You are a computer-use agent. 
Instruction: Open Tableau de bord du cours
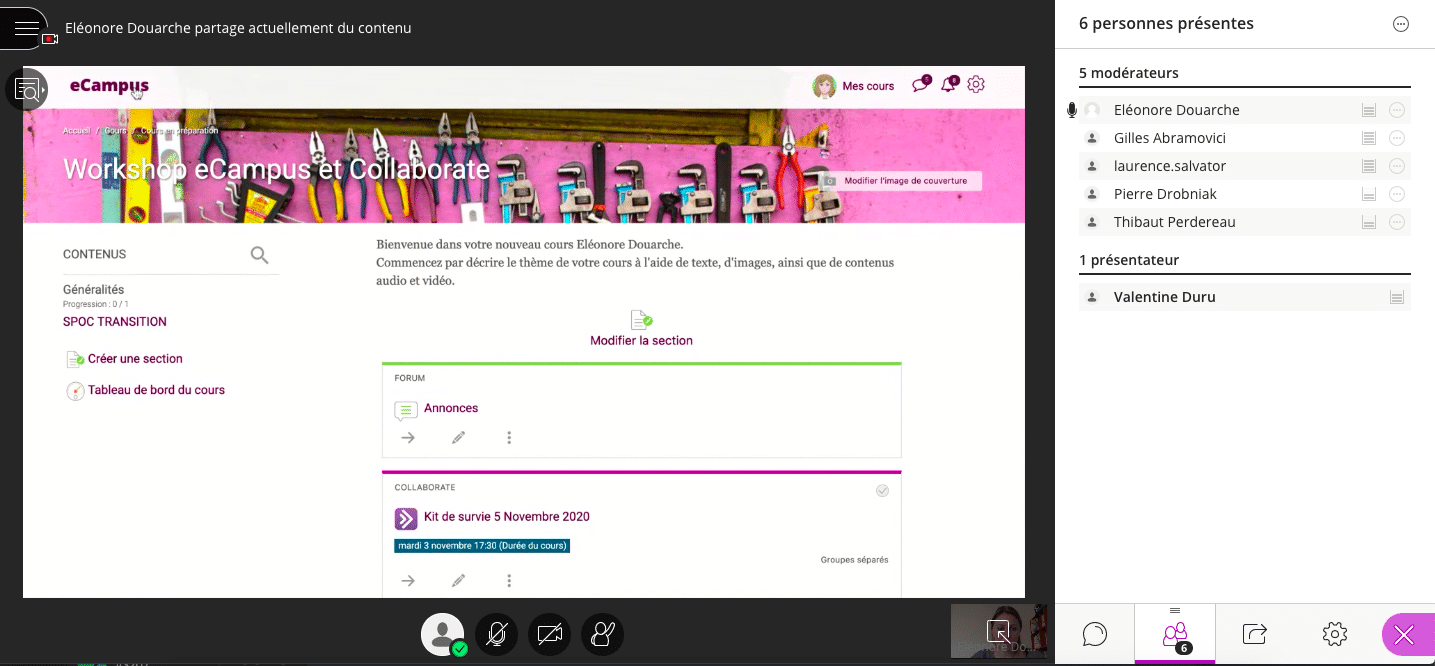tap(156, 390)
